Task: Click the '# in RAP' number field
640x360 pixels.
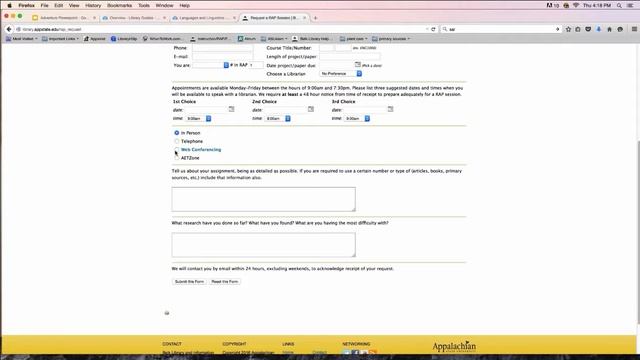Action: tap(256, 65)
